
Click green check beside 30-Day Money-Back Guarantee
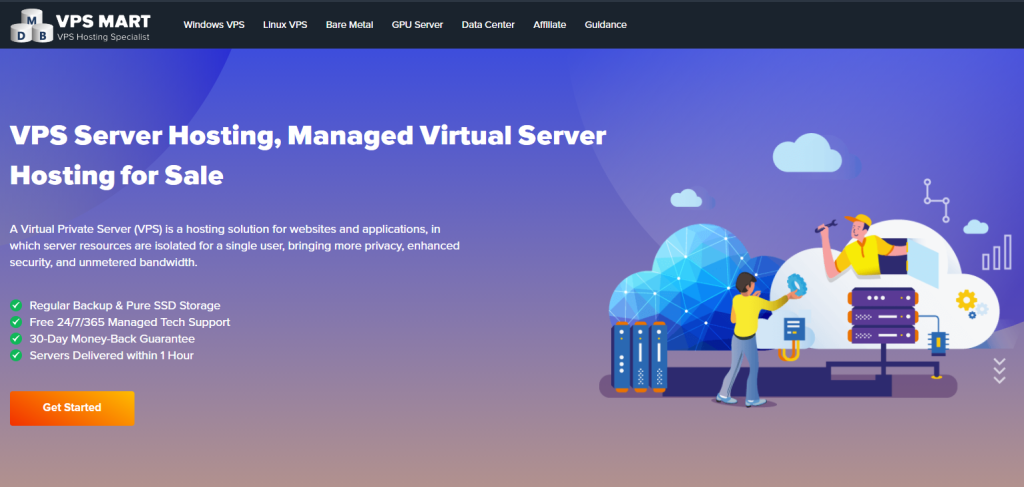[x=16, y=339]
